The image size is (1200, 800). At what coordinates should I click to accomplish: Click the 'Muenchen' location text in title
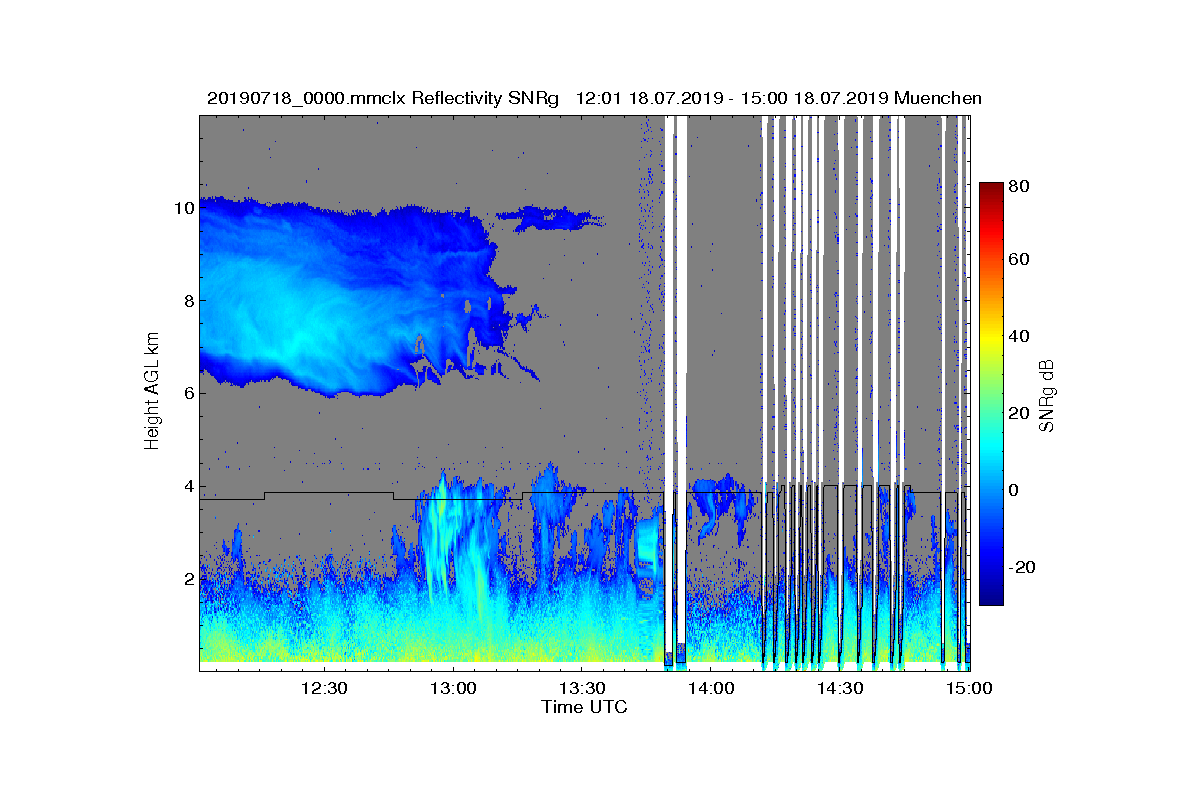(938, 98)
